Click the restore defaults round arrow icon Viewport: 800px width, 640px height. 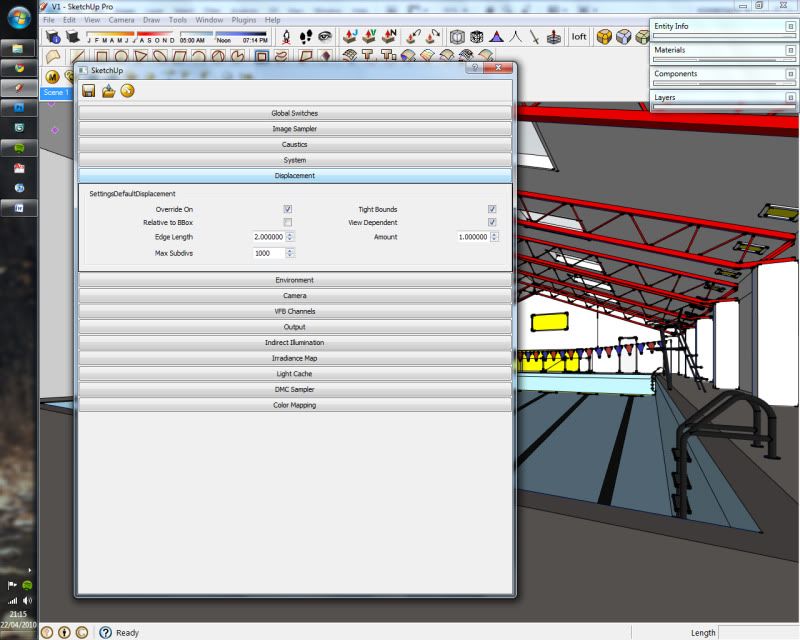coord(128,91)
